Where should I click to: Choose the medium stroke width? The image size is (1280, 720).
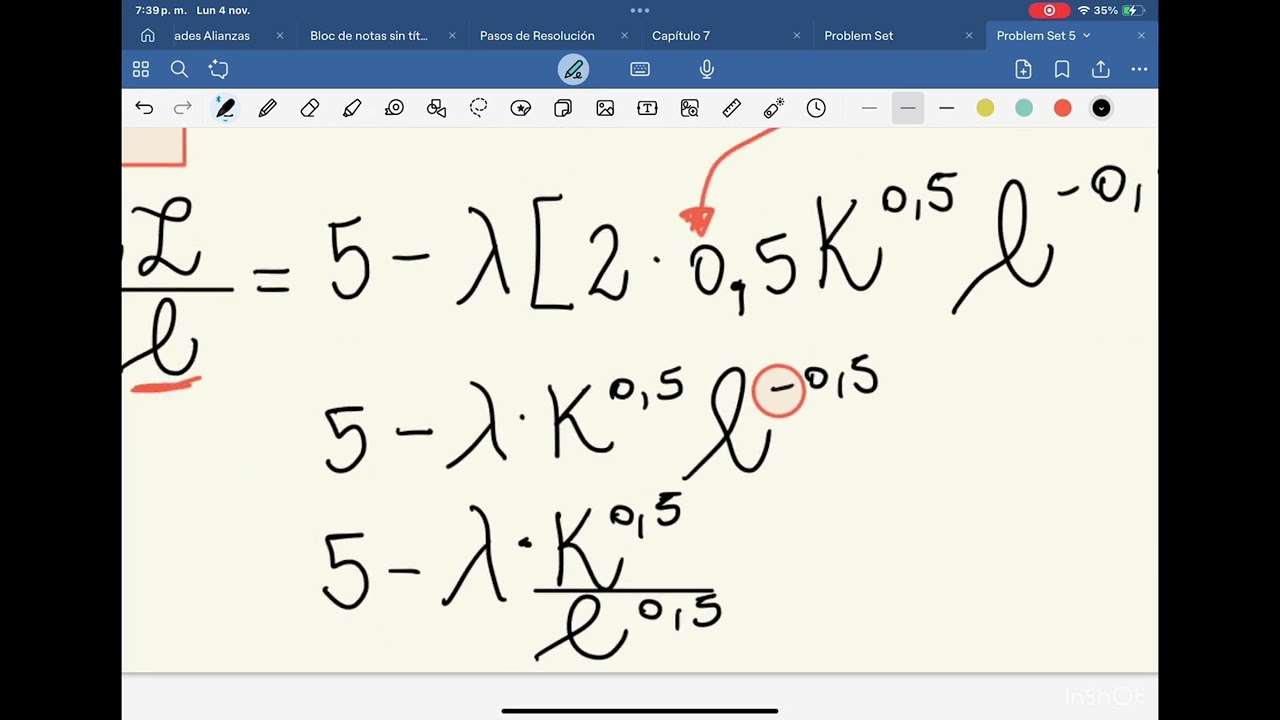[x=908, y=108]
